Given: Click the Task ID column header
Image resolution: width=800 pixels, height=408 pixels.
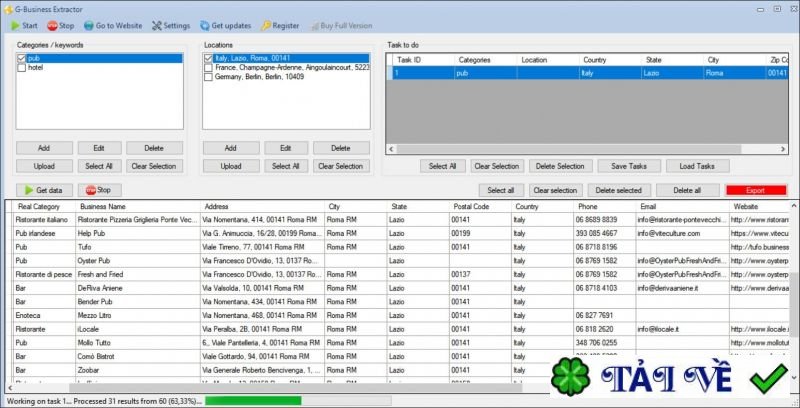Looking at the screenshot, I should click(423, 60).
